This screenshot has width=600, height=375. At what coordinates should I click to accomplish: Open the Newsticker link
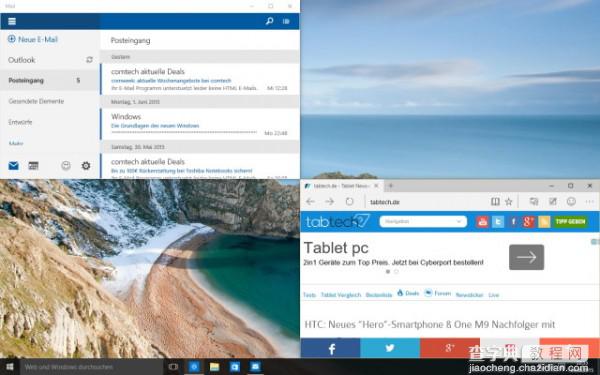pos(469,295)
